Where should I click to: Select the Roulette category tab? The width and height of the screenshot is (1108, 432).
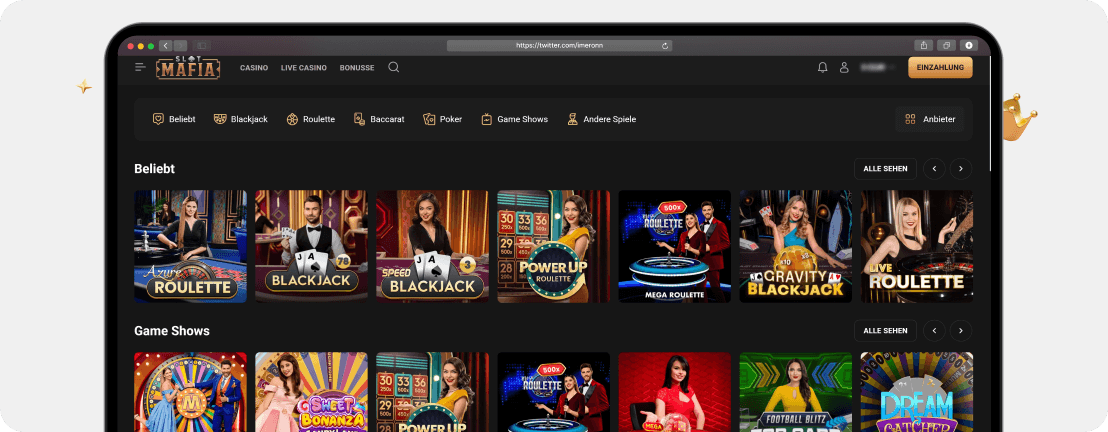[310, 119]
